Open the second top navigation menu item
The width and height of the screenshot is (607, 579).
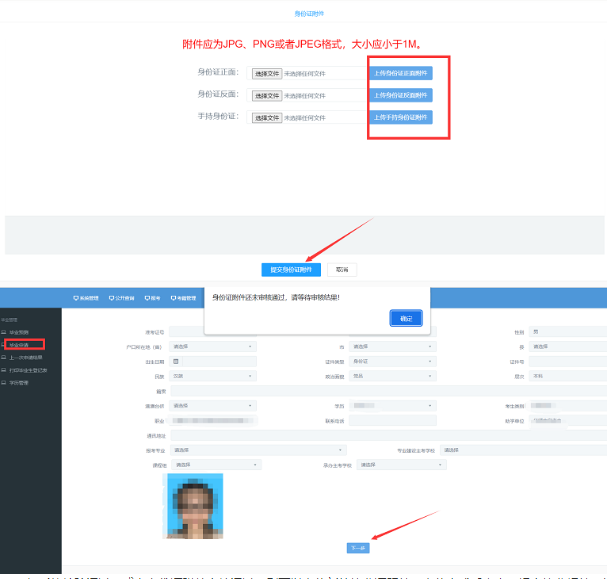tap(122, 298)
